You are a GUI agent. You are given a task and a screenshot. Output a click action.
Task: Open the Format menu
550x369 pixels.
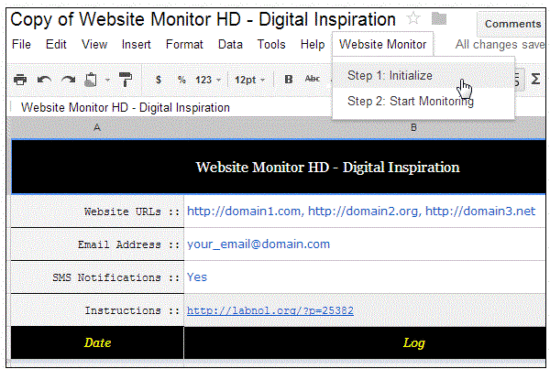click(x=185, y=45)
